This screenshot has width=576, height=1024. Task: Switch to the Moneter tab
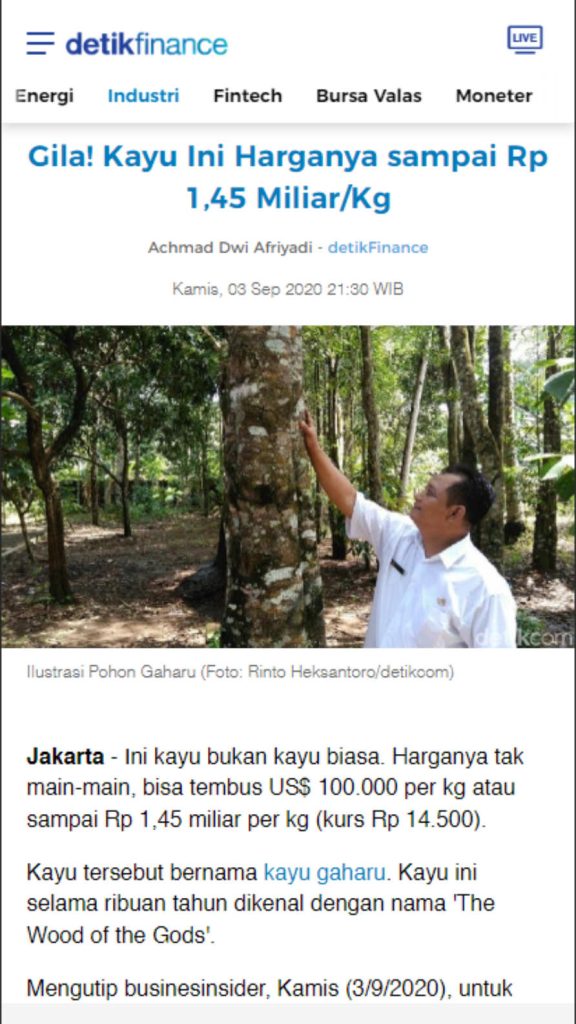click(x=494, y=96)
